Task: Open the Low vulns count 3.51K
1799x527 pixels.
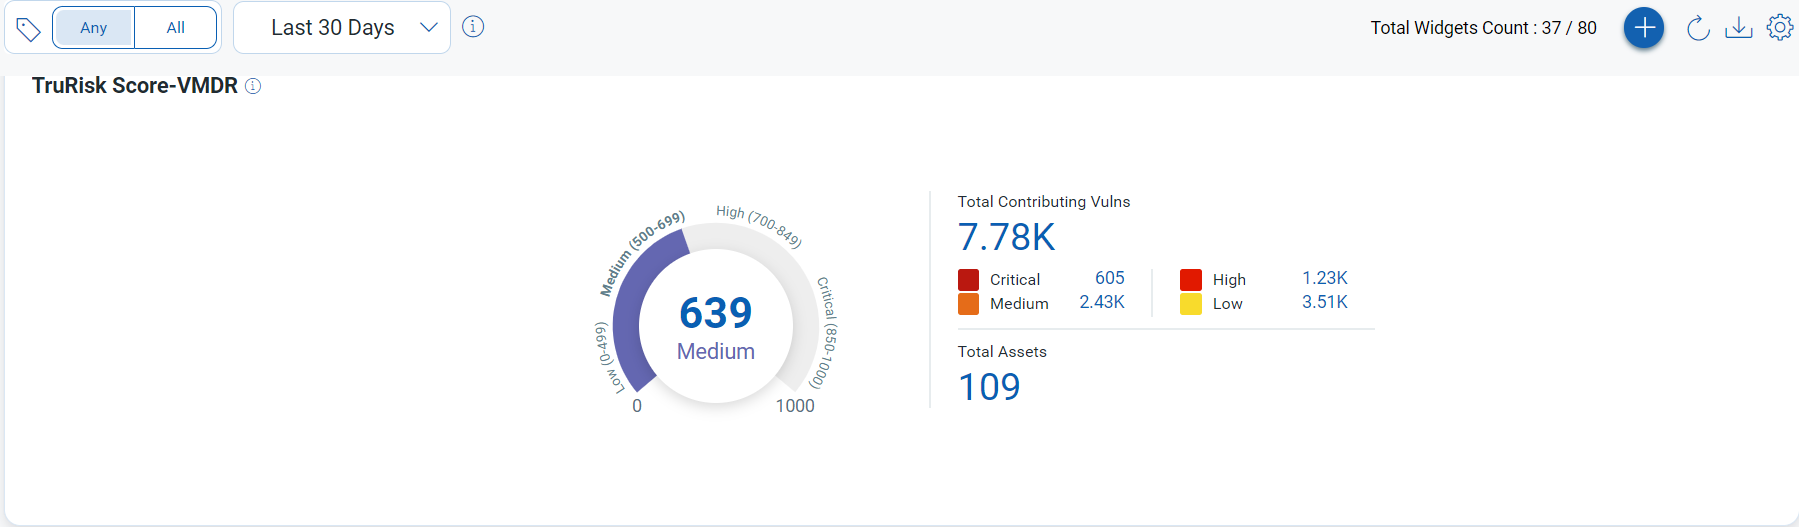Action: [x=1324, y=302]
